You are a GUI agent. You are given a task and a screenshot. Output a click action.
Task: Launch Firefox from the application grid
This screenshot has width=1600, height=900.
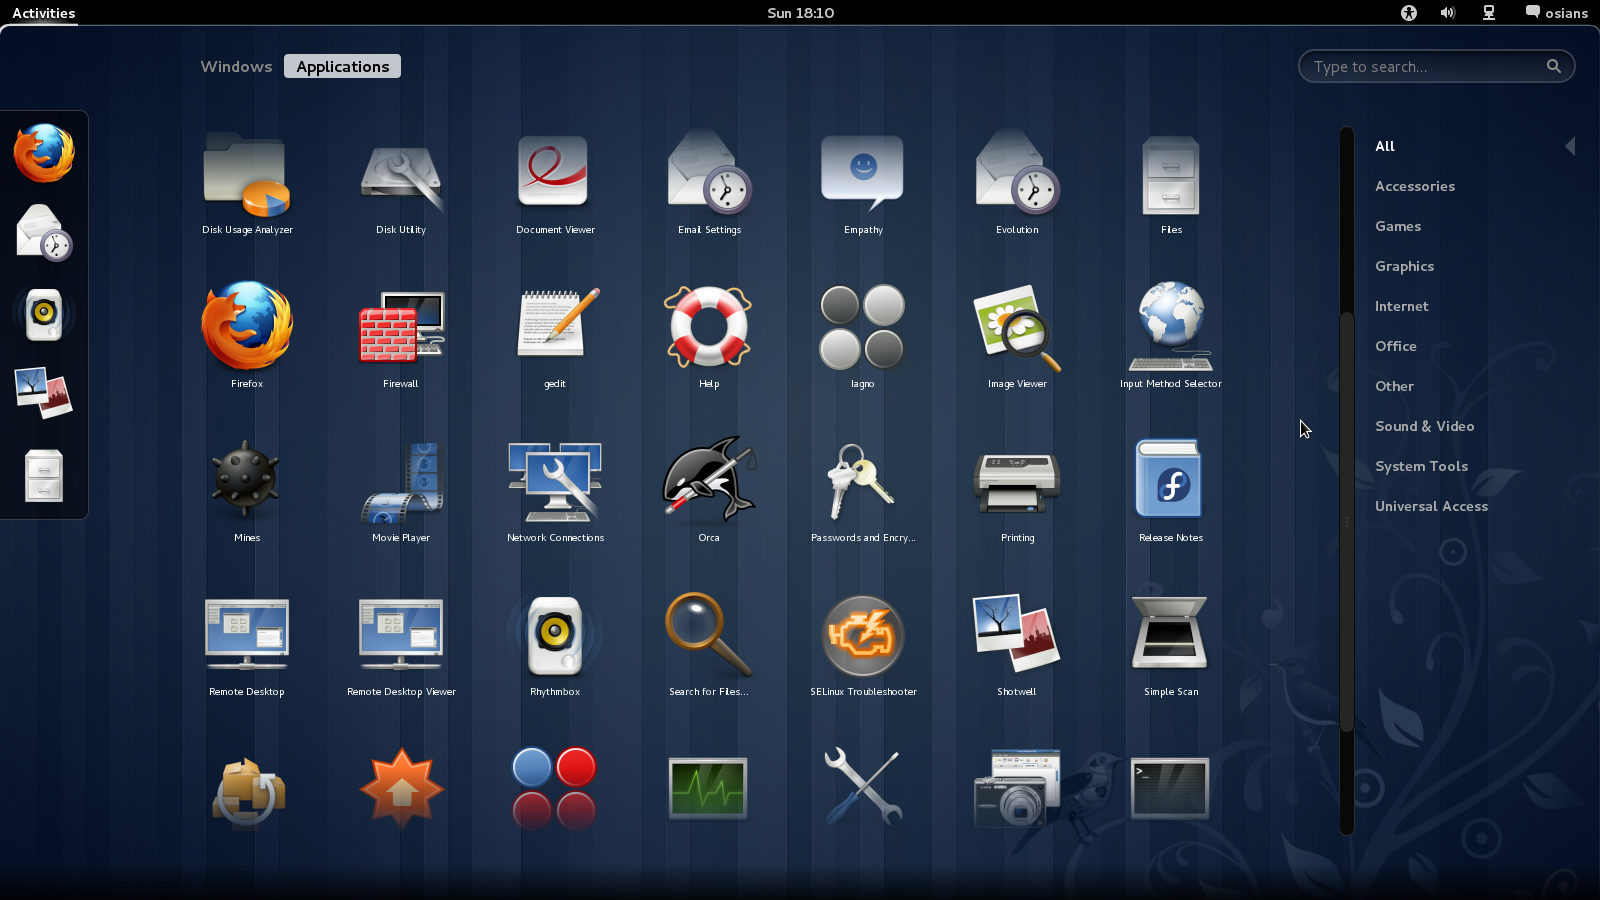pyautogui.click(x=246, y=330)
